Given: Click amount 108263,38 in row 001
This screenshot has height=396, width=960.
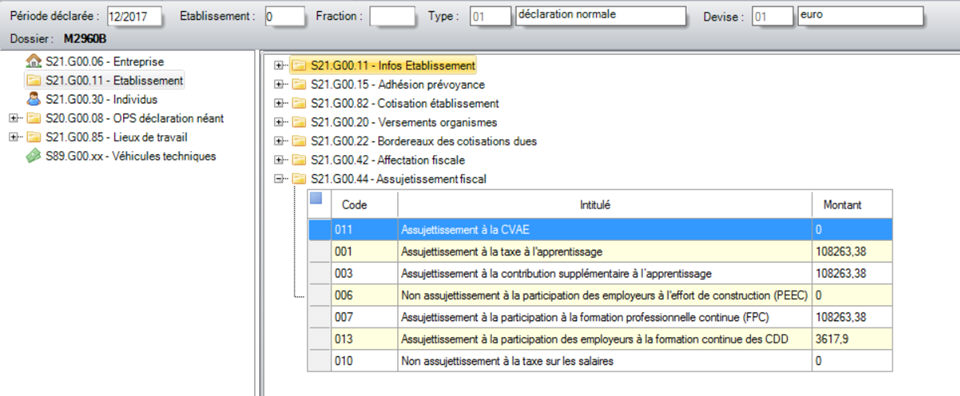Looking at the screenshot, I should tap(852, 252).
